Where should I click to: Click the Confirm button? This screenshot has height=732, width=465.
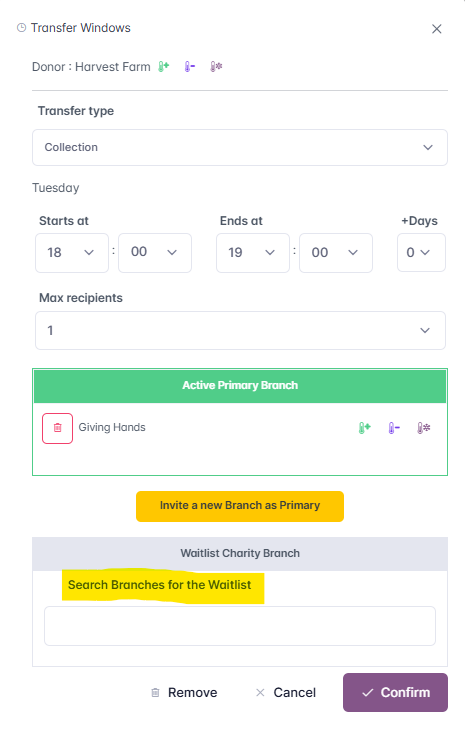pos(395,692)
